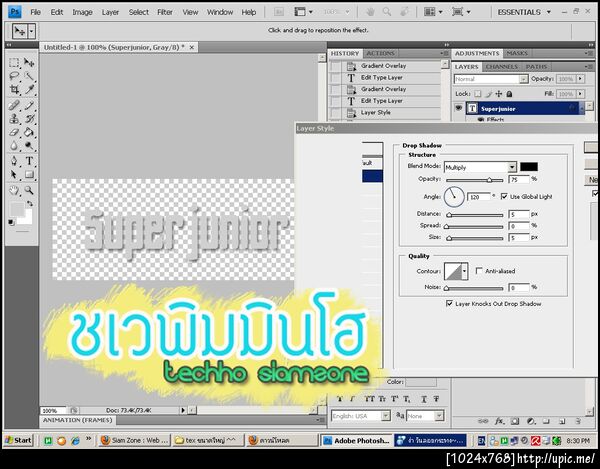Open the Filter menu
The image size is (600, 469).
click(x=165, y=12)
